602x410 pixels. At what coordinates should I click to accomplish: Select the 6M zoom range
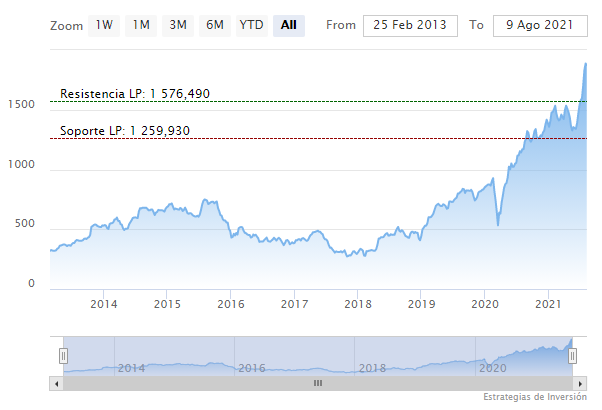click(x=215, y=26)
